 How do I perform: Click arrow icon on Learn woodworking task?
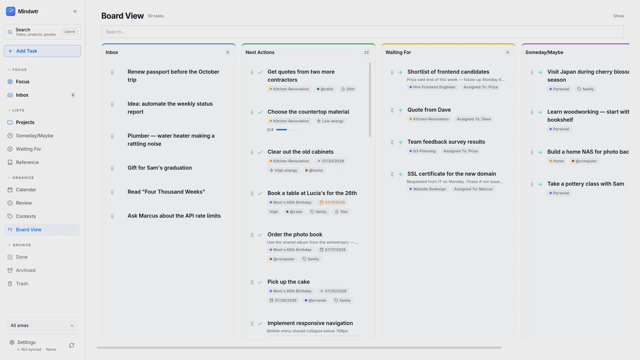540,112
